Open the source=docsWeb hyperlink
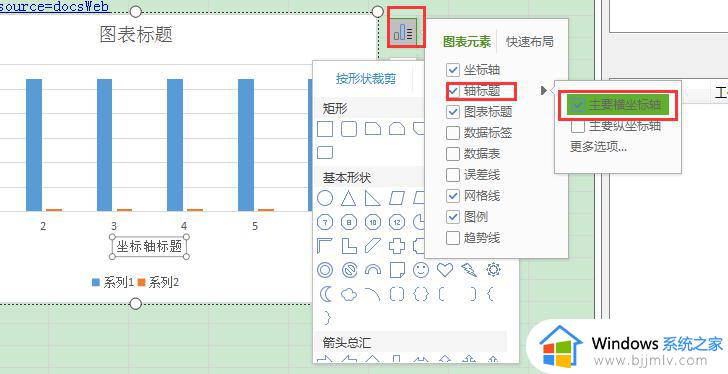This screenshot has height=374, width=728. click(54, 6)
